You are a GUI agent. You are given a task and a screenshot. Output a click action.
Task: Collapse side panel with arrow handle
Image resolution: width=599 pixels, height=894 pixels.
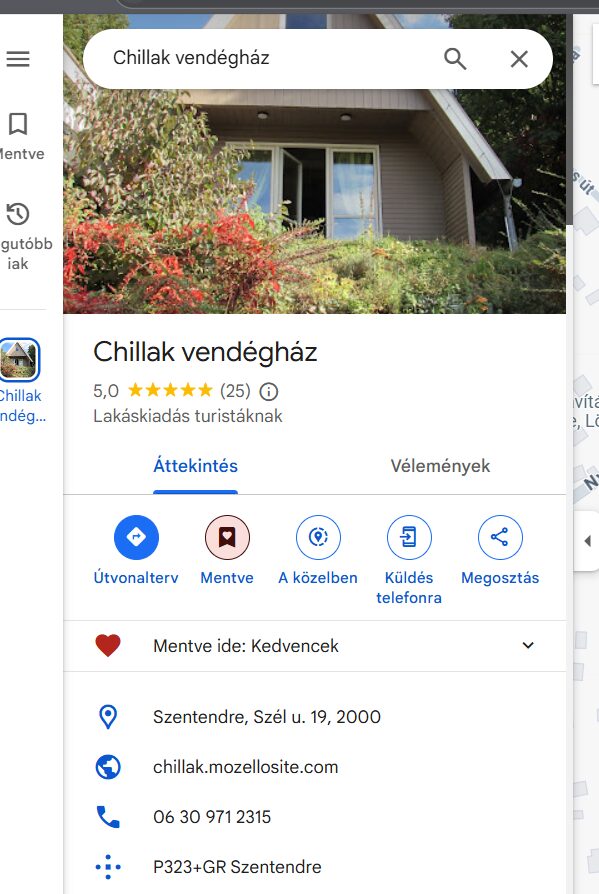coord(587,541)
